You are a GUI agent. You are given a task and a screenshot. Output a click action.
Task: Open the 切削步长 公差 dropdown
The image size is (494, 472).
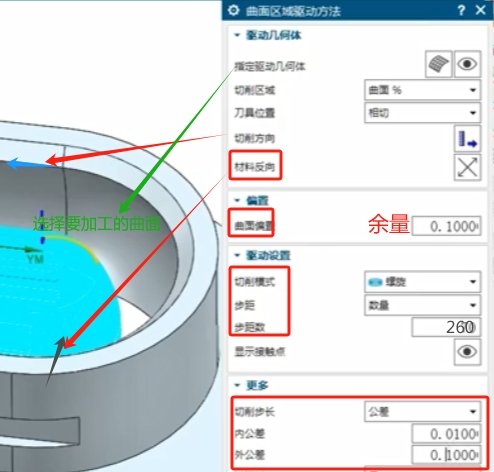coord(423,412)
